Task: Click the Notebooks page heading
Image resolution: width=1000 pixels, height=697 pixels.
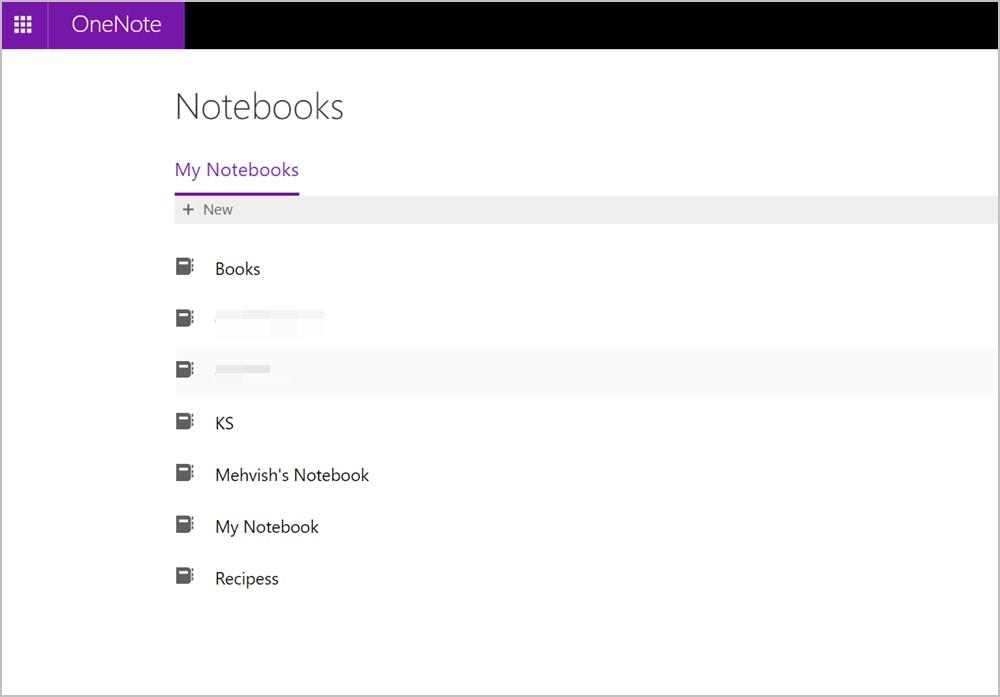Action: tap(259, 106)
